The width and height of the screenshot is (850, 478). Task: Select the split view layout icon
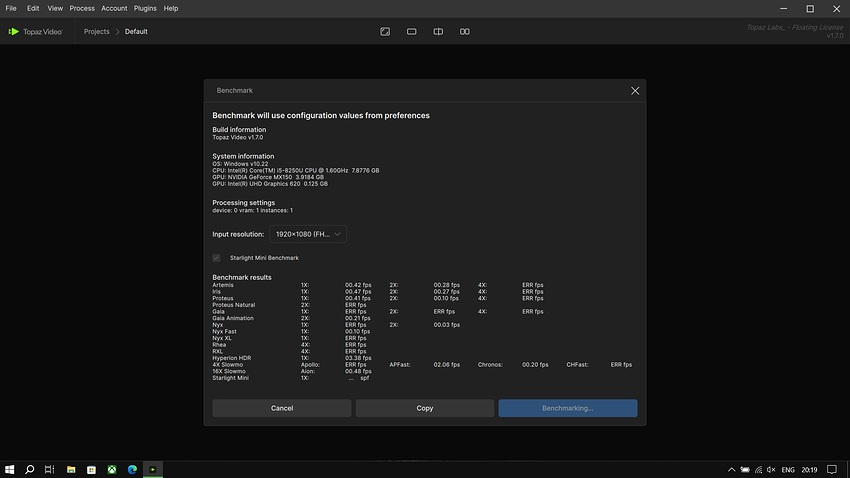pos(438,31)
